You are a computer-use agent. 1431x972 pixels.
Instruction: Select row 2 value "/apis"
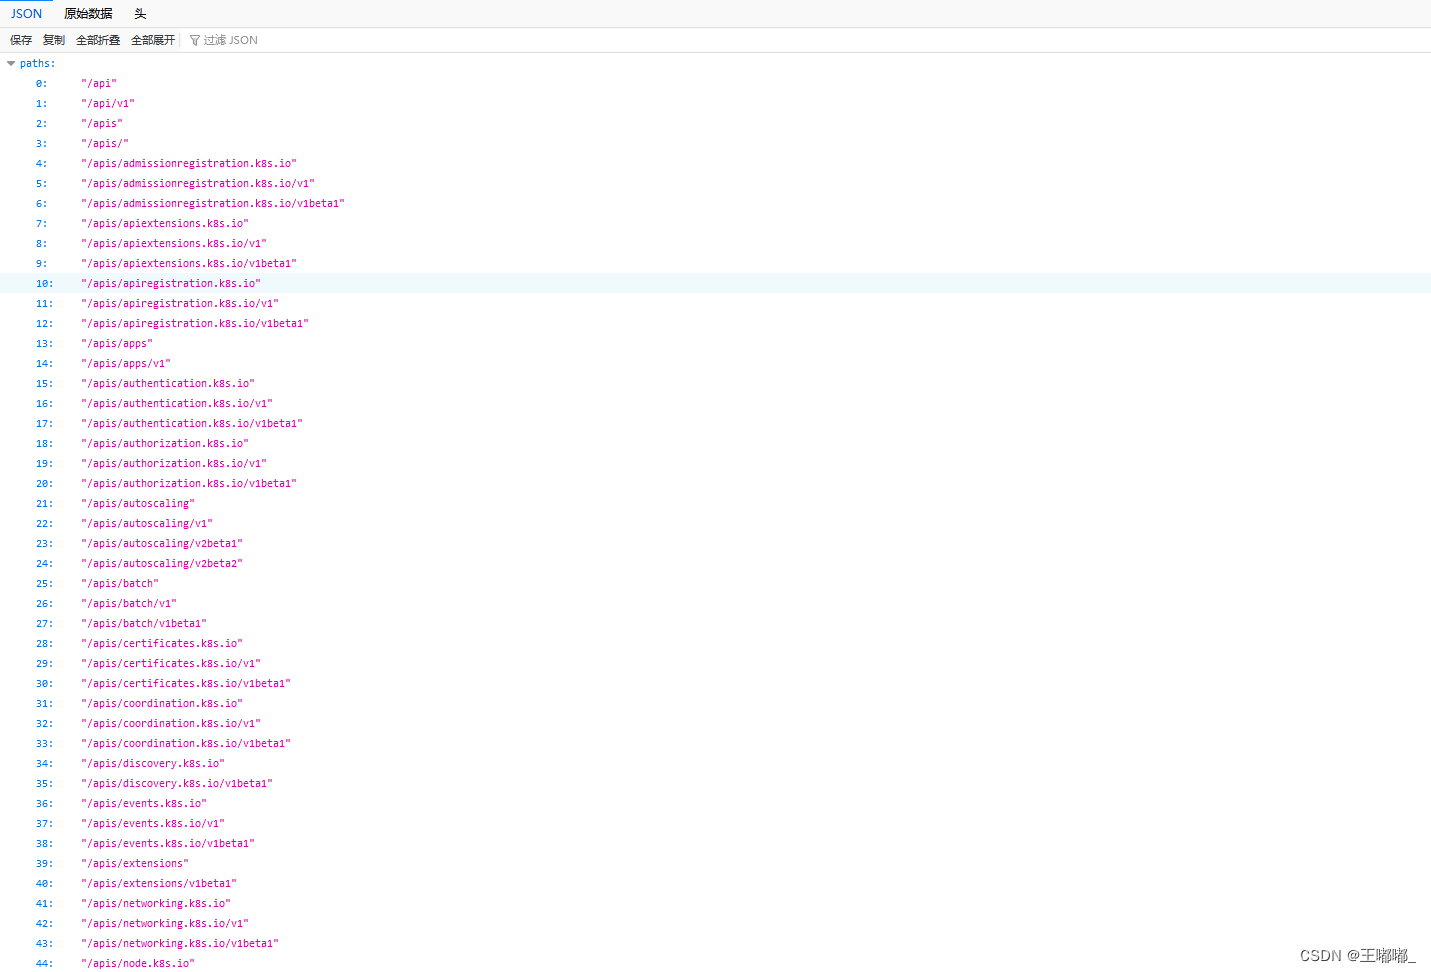102,123
